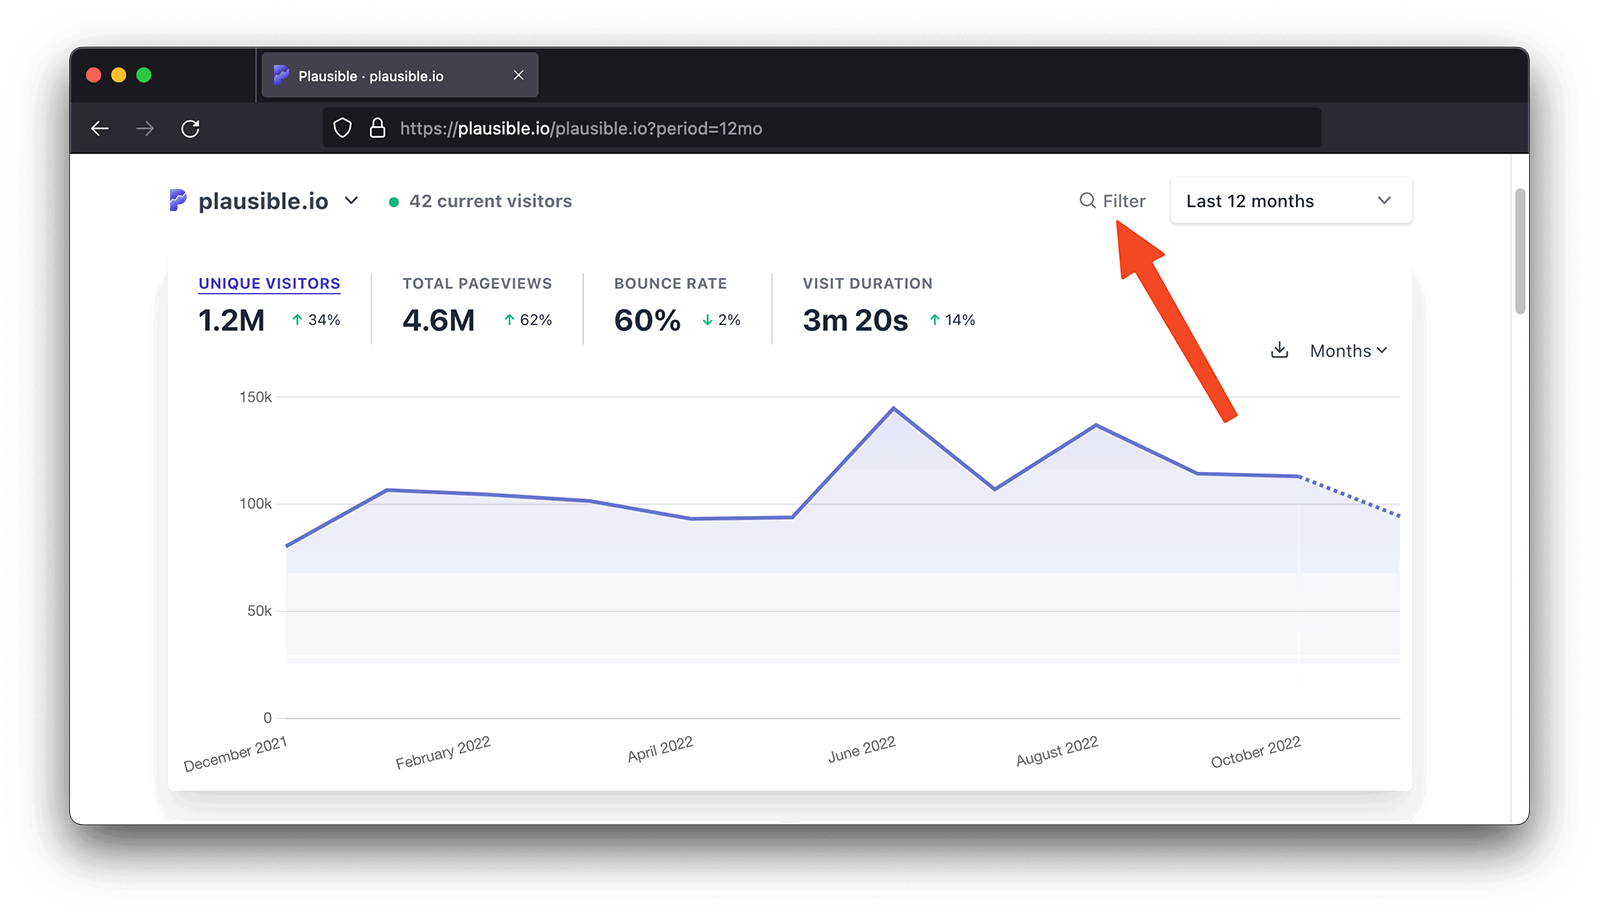Click the padlock site security icon

[377, 128]
